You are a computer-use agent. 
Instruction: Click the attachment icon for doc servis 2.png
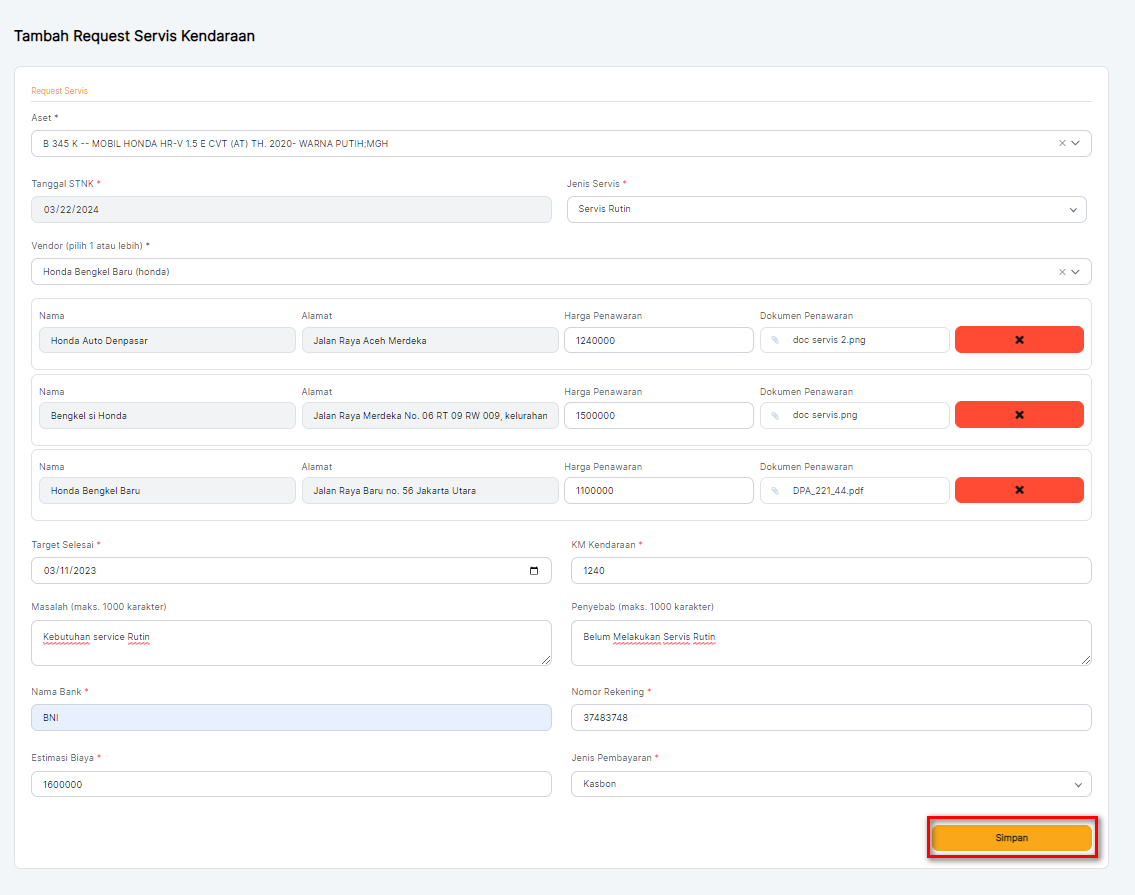coord(775,340)
